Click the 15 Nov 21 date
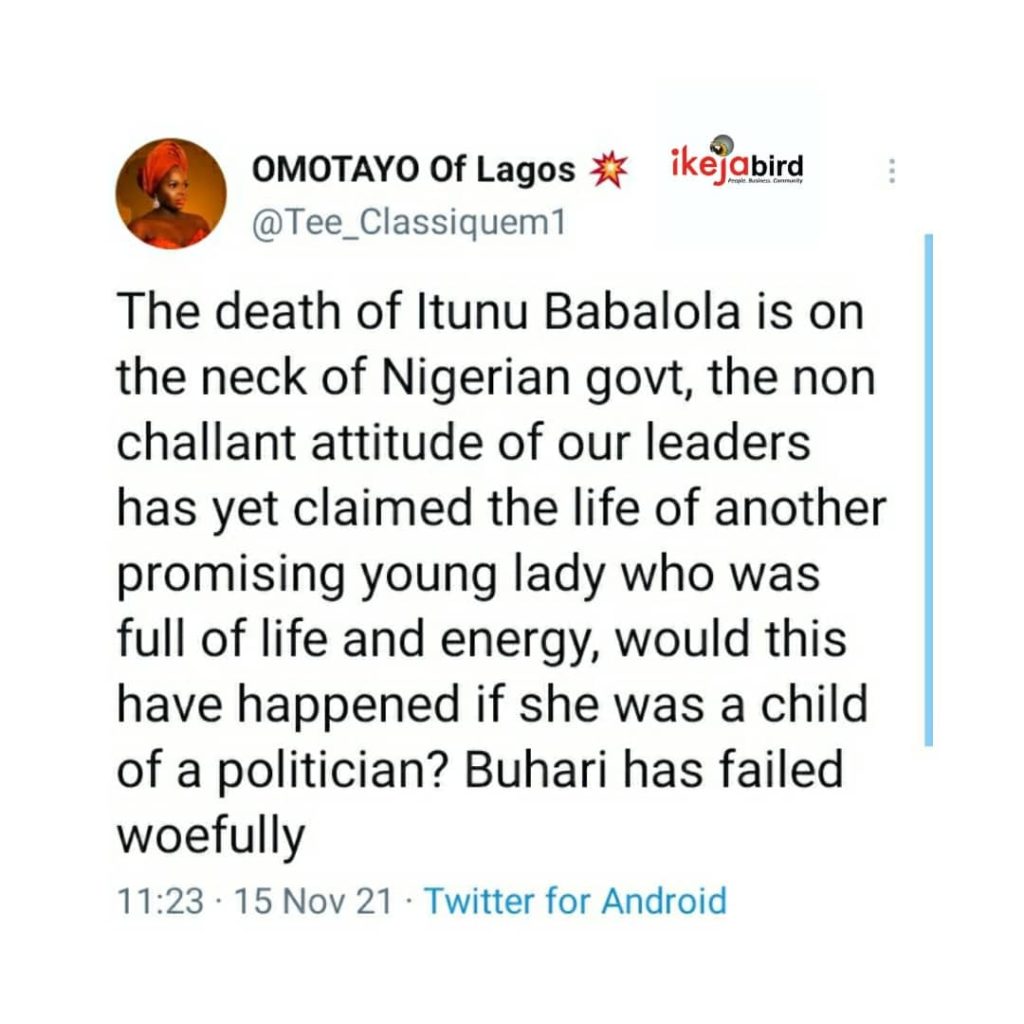This screenshot has width=1024, height=1024. [x=312, y=901]
